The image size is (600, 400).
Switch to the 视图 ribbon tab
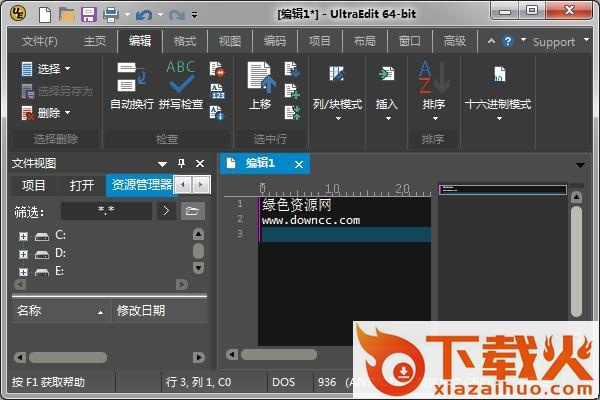(230, 41)
